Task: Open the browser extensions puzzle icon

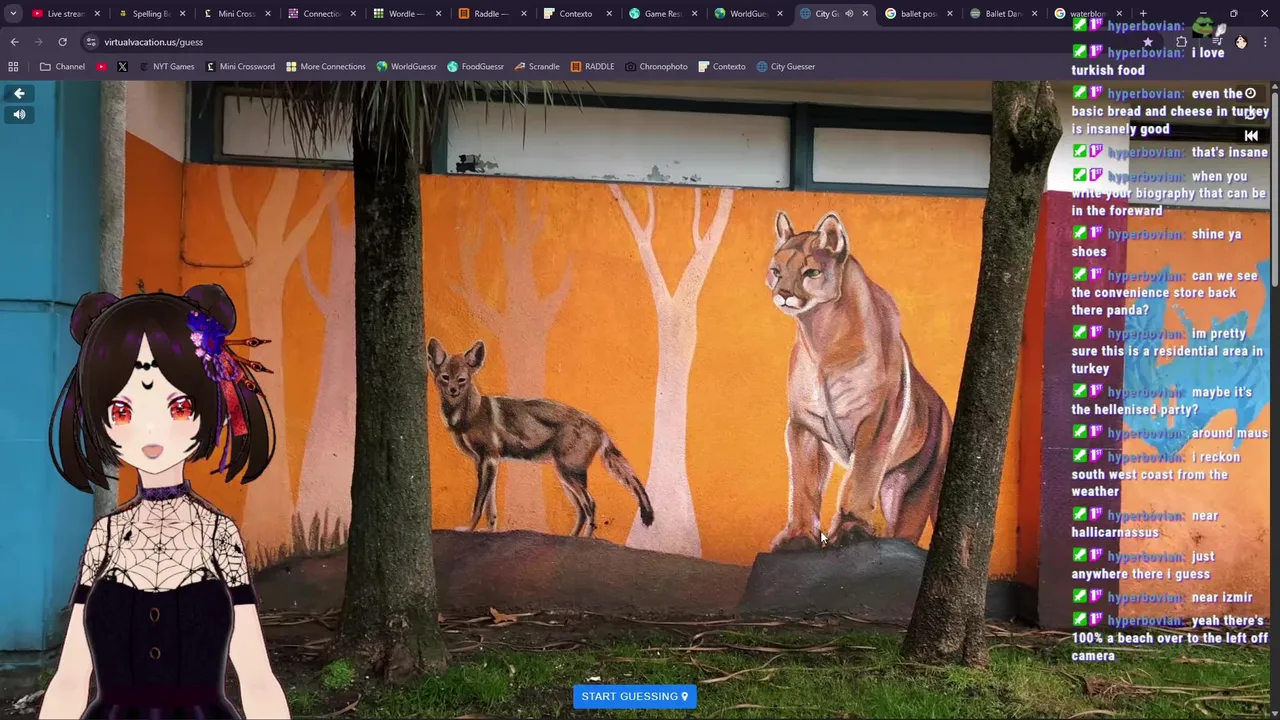Action: (1181, 42)
